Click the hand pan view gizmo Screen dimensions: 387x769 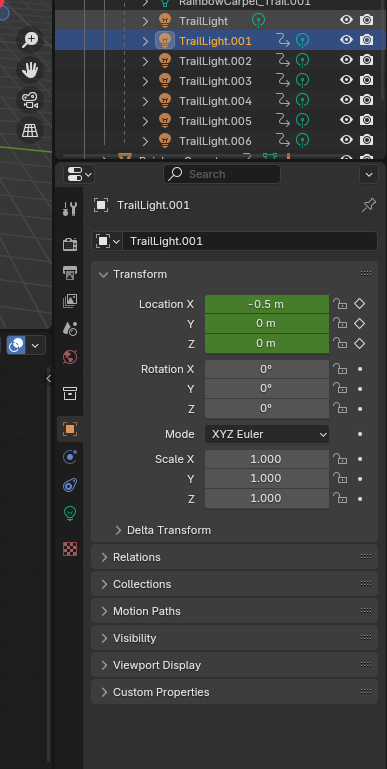pos(30,71)
